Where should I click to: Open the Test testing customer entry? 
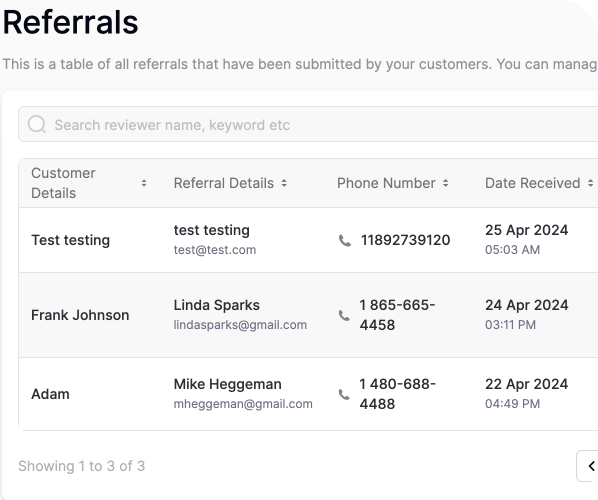click(71, 240)
